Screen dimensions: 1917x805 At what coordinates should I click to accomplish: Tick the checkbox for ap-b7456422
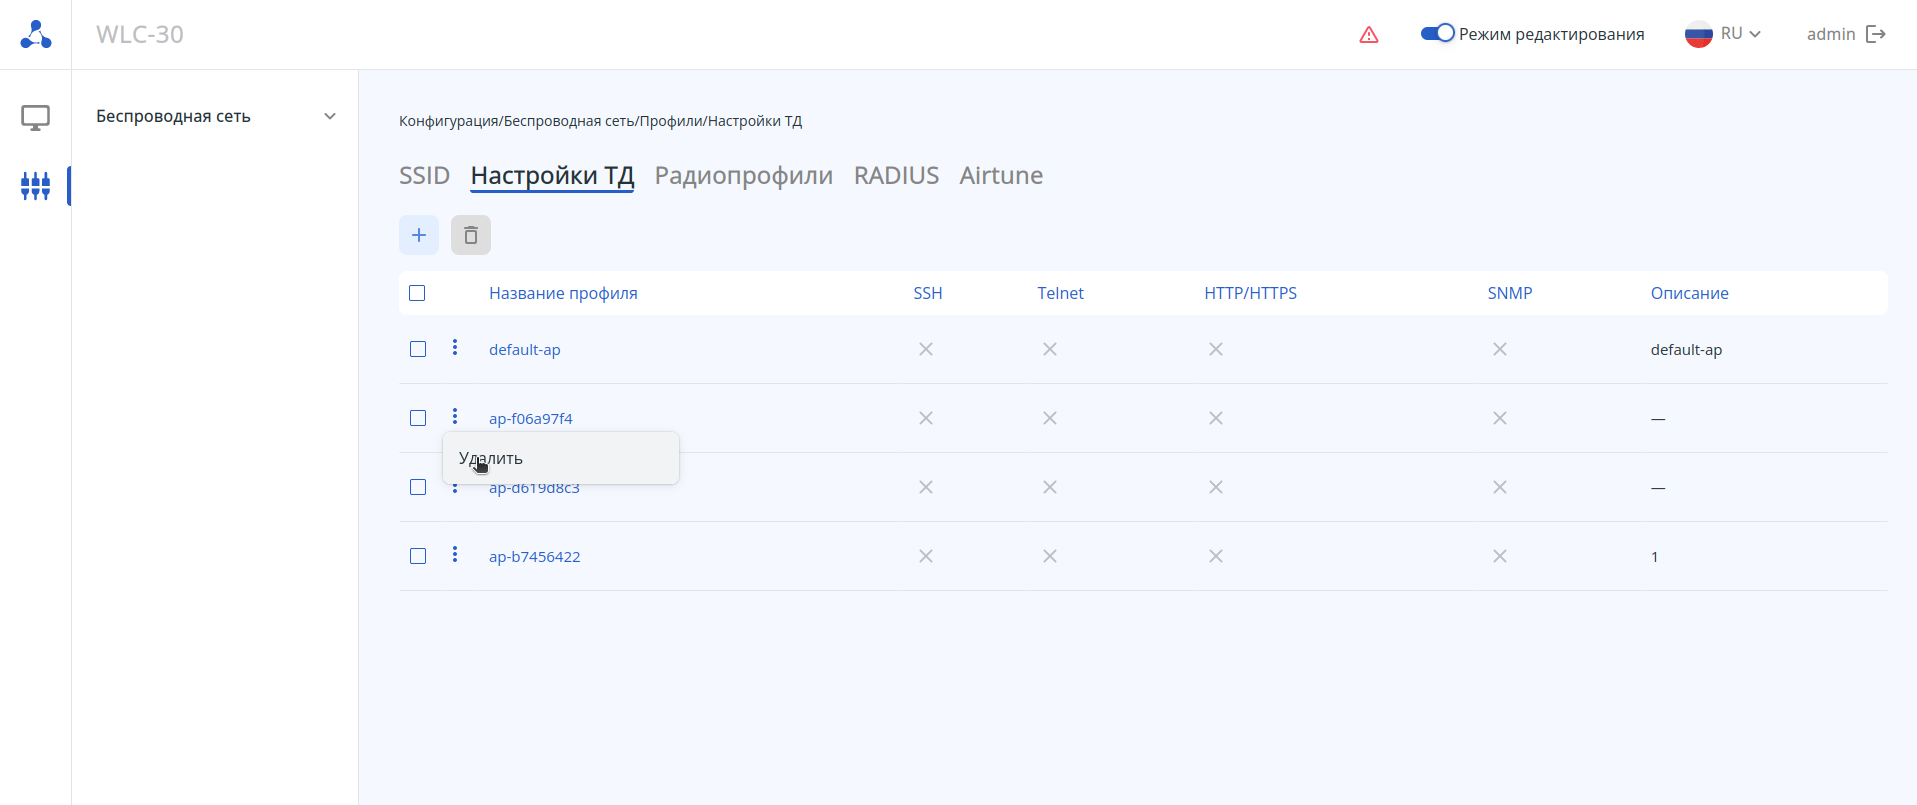[x=418, y=556]
